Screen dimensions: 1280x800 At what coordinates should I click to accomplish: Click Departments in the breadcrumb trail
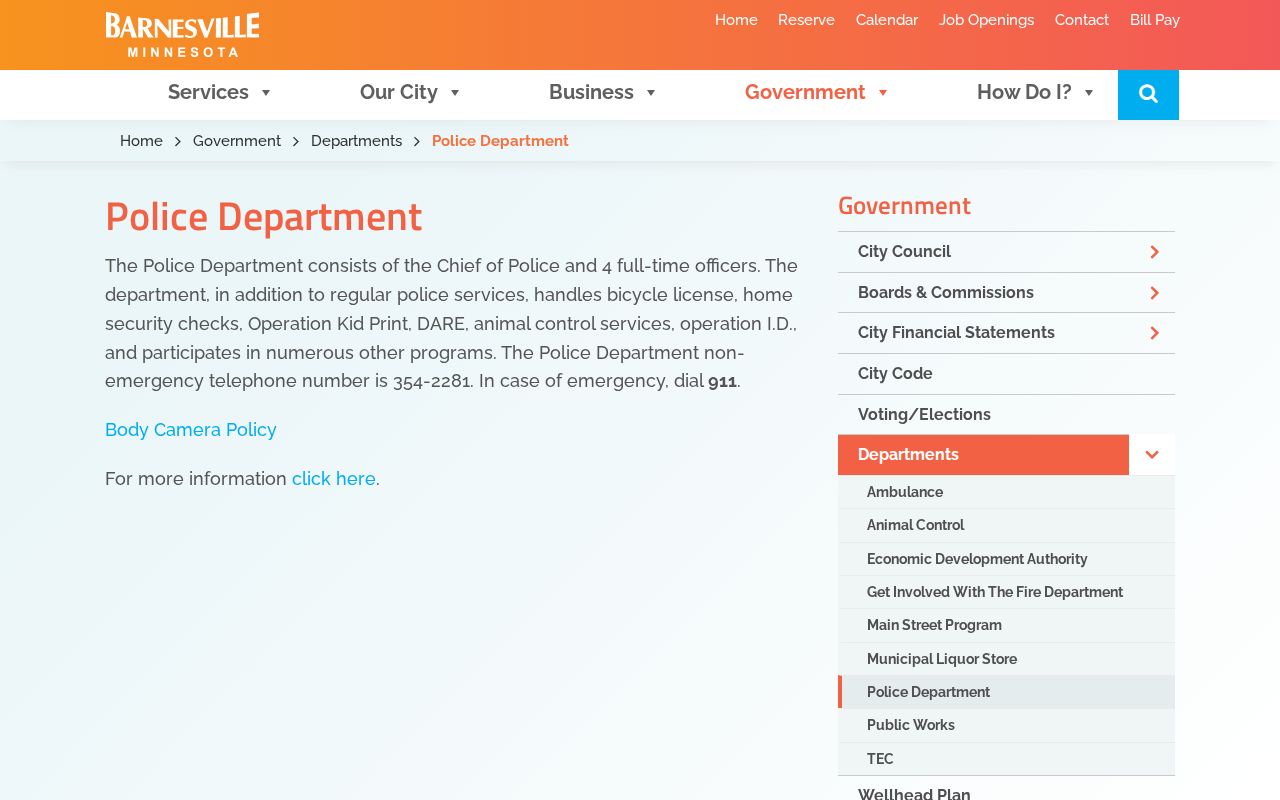[356, 141]
